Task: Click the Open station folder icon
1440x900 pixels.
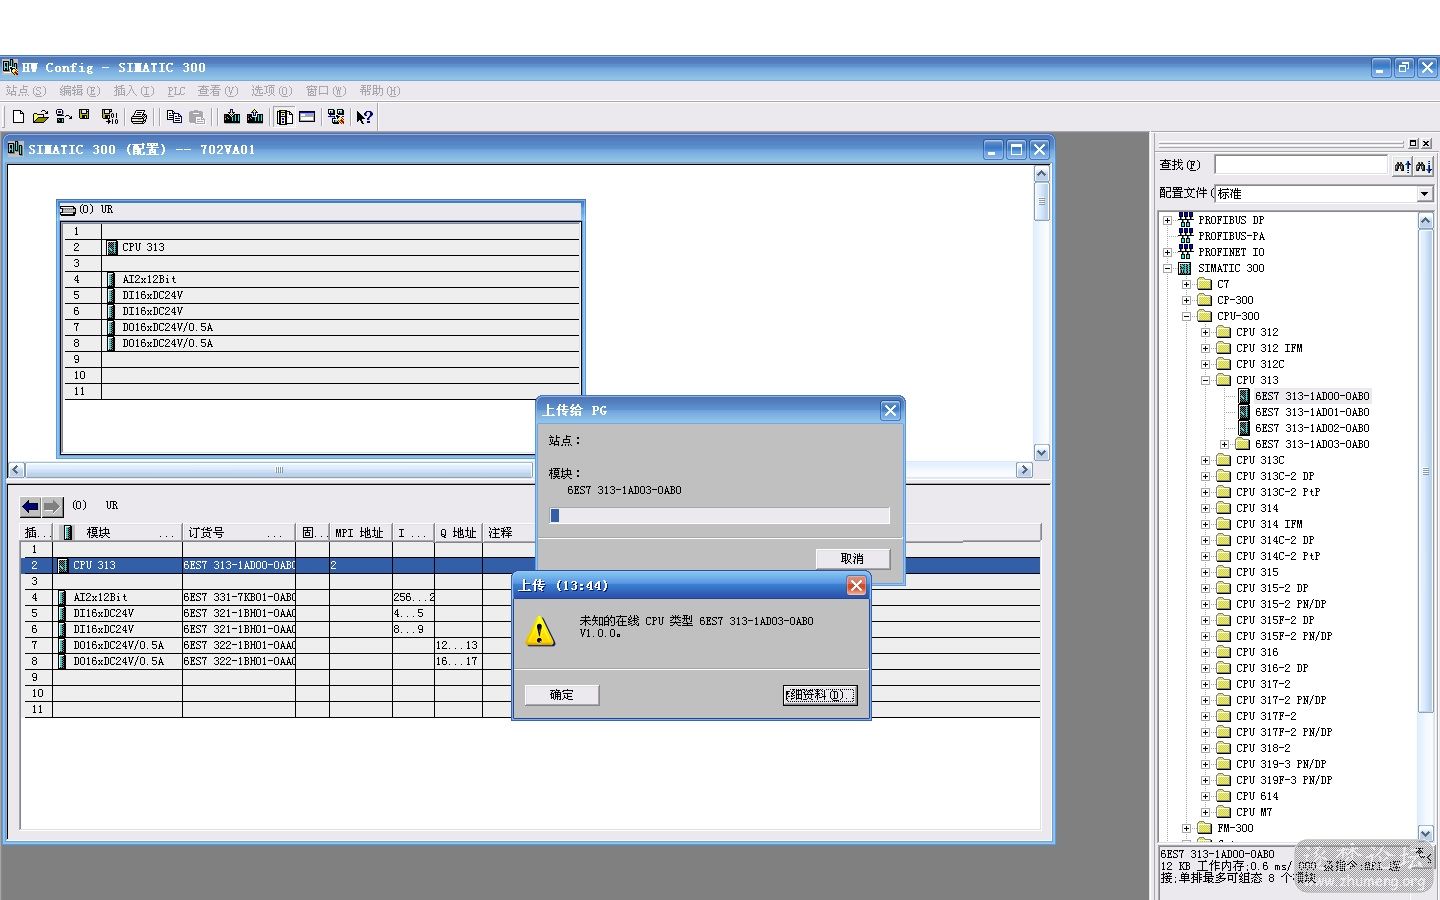Action: click(40, 117)
